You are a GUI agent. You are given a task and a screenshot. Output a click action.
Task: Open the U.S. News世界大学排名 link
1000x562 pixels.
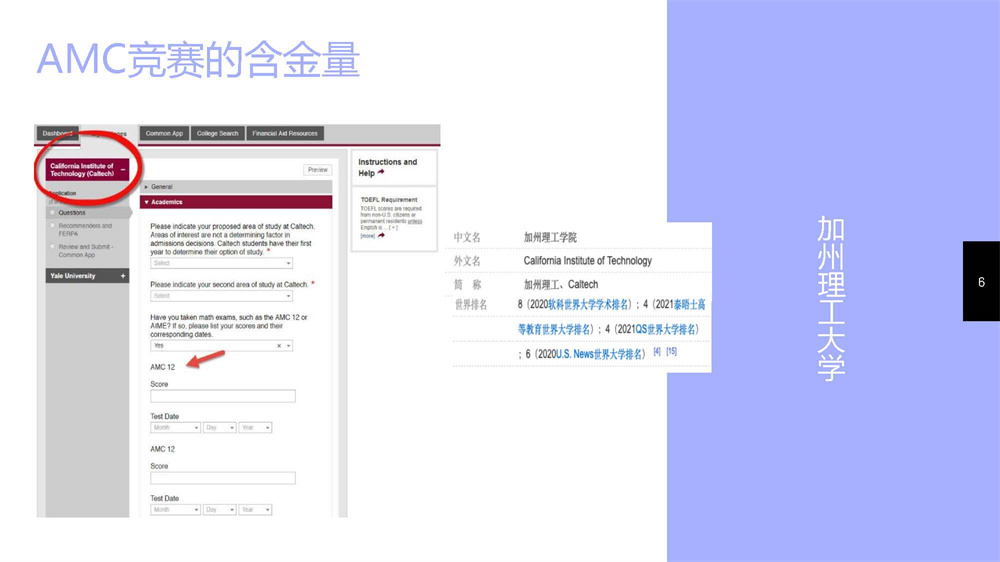click(x=599, y=354)
